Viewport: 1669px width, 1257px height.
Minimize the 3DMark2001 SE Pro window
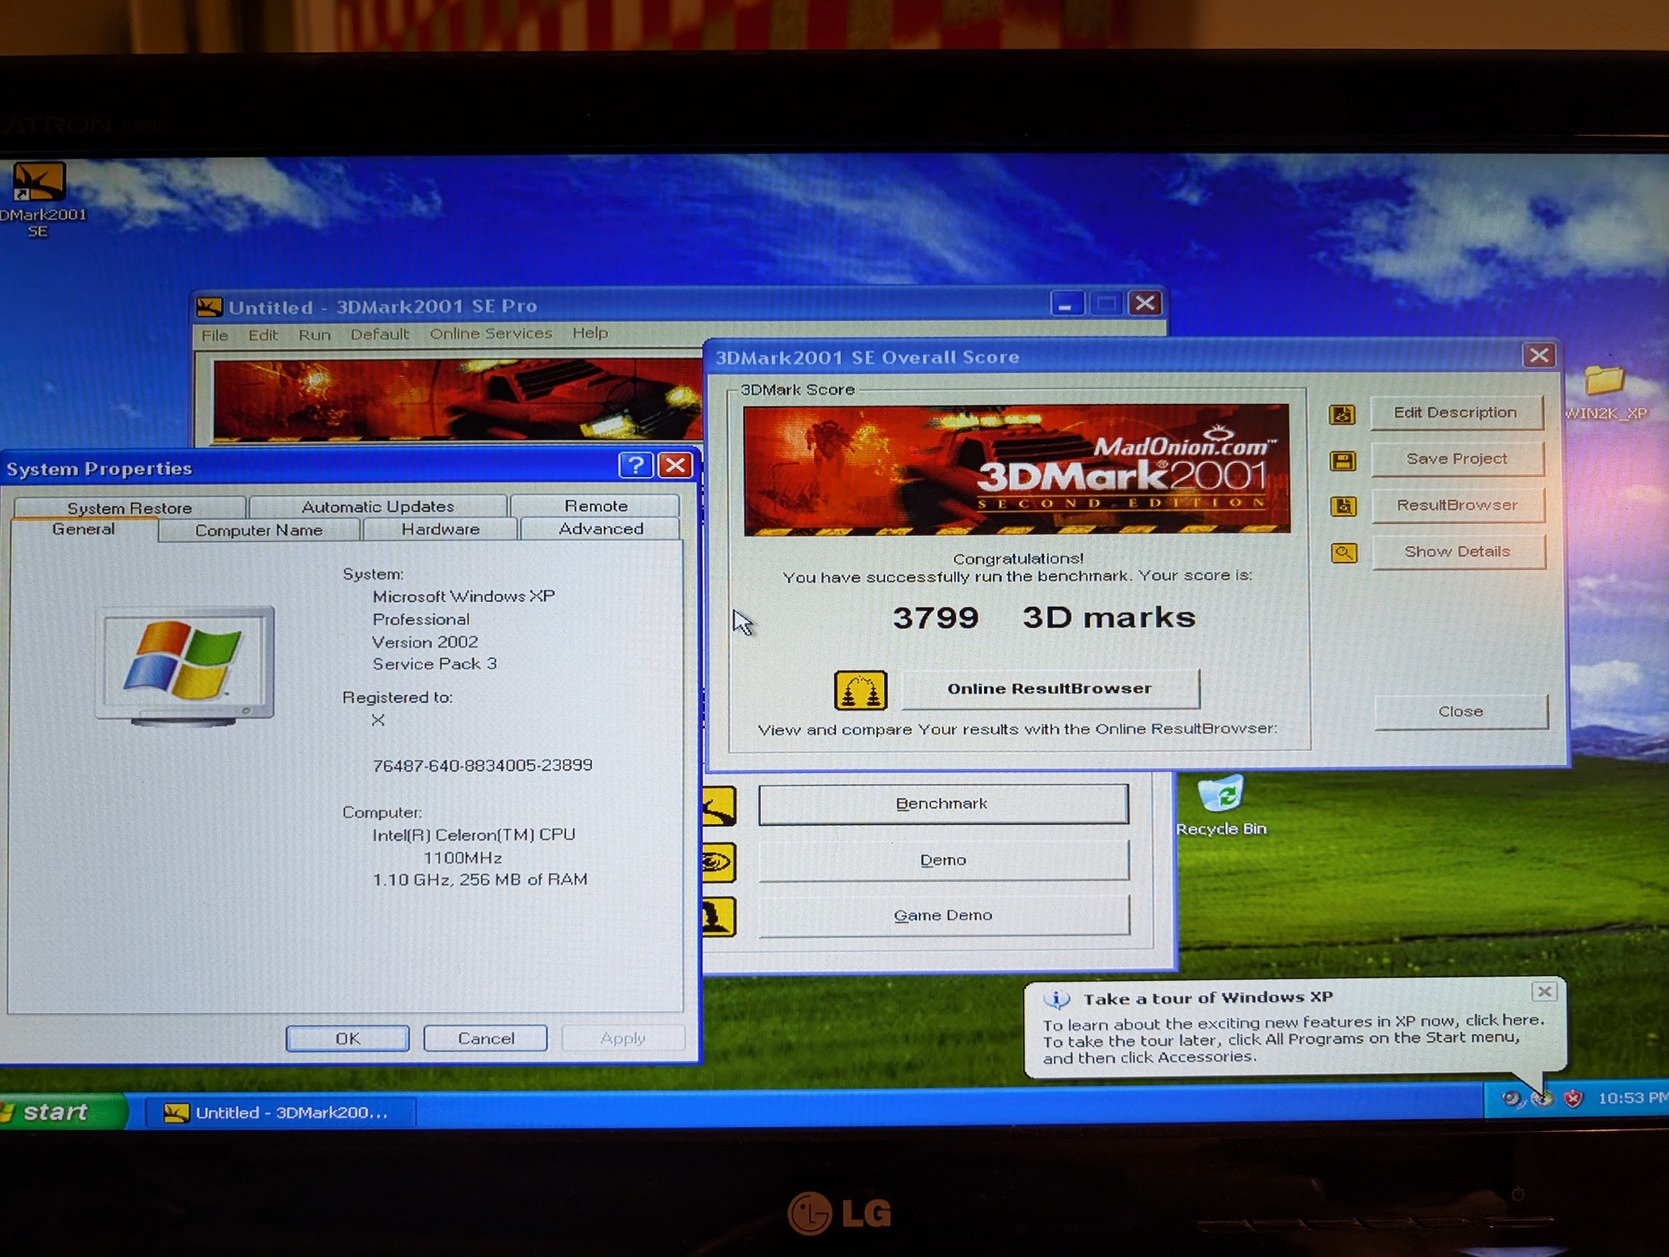click(1065, 303)
